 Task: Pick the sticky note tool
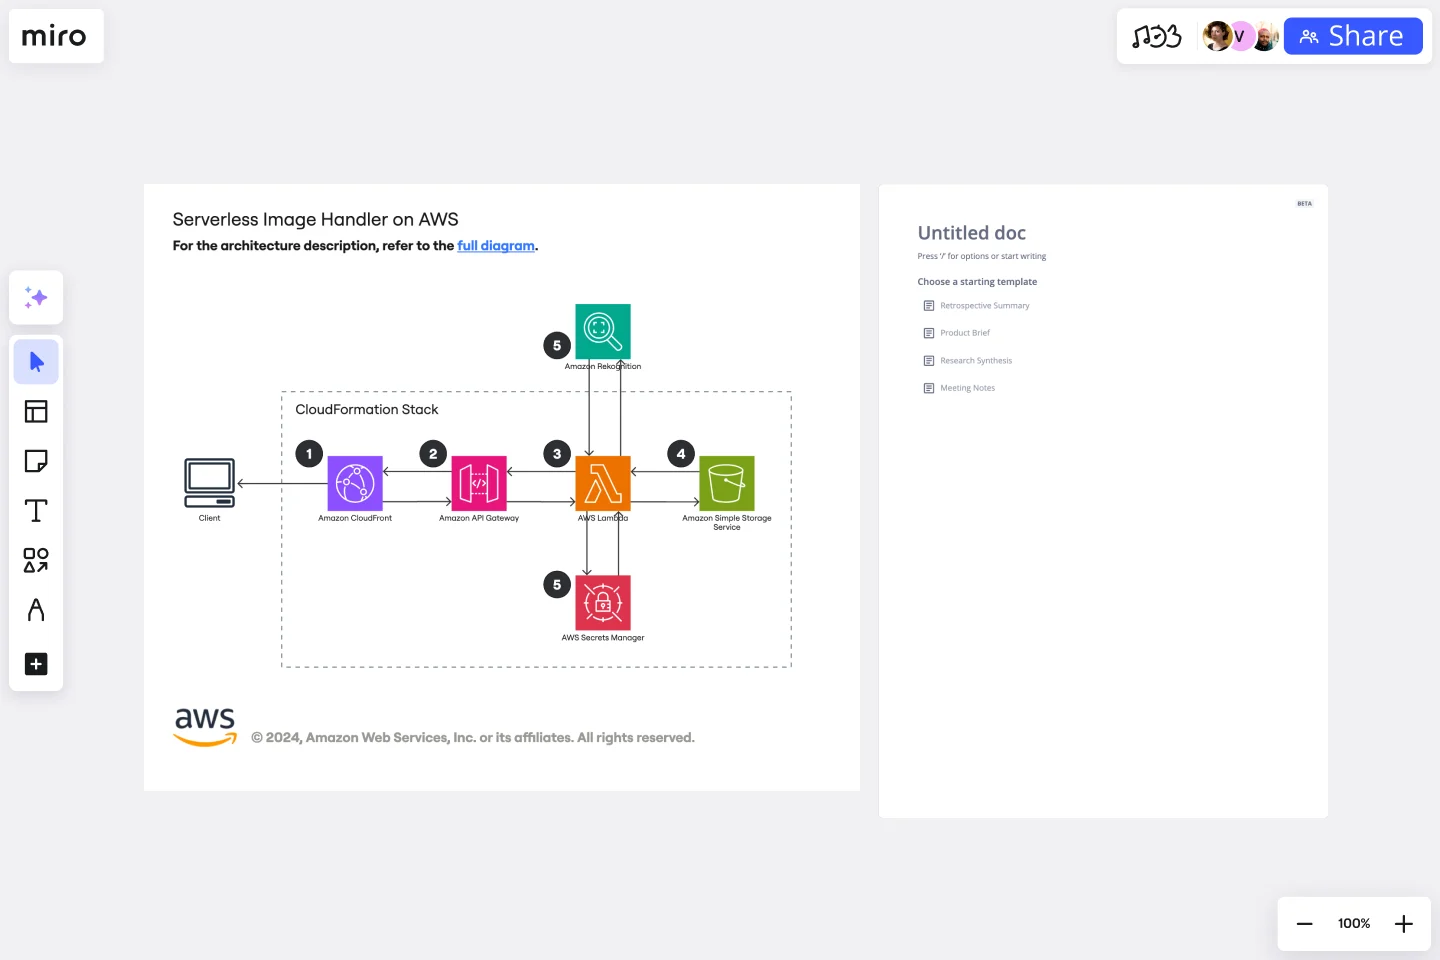click(x=36, y=461)
